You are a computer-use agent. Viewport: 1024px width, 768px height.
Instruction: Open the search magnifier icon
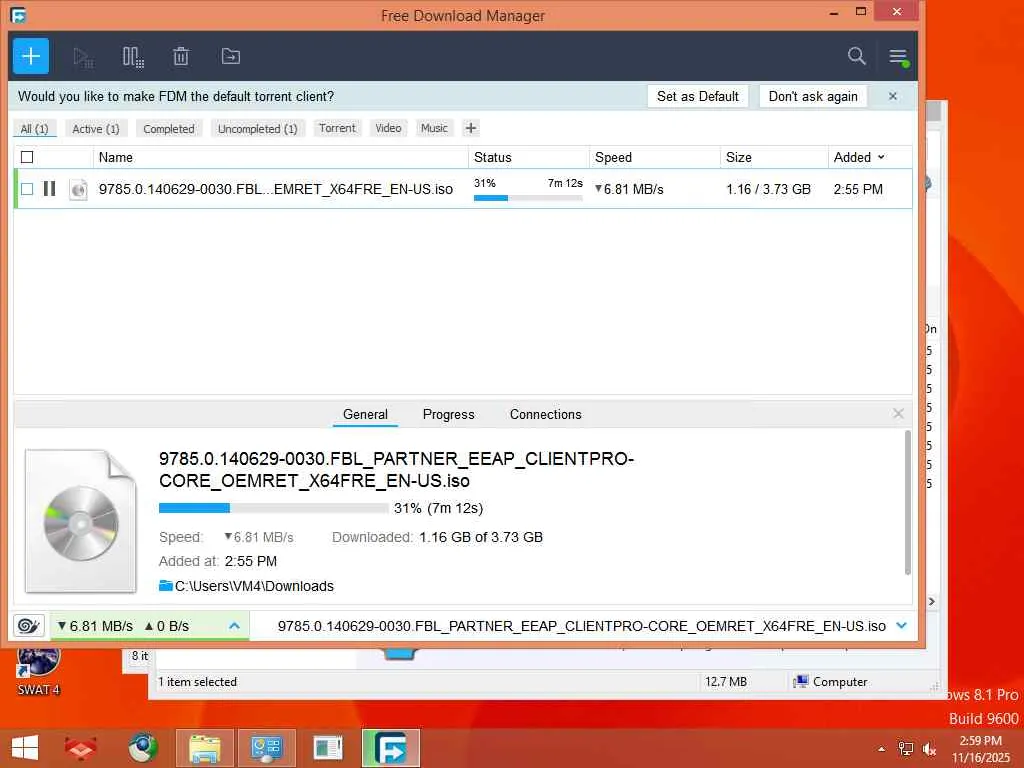tap(856, 56)
